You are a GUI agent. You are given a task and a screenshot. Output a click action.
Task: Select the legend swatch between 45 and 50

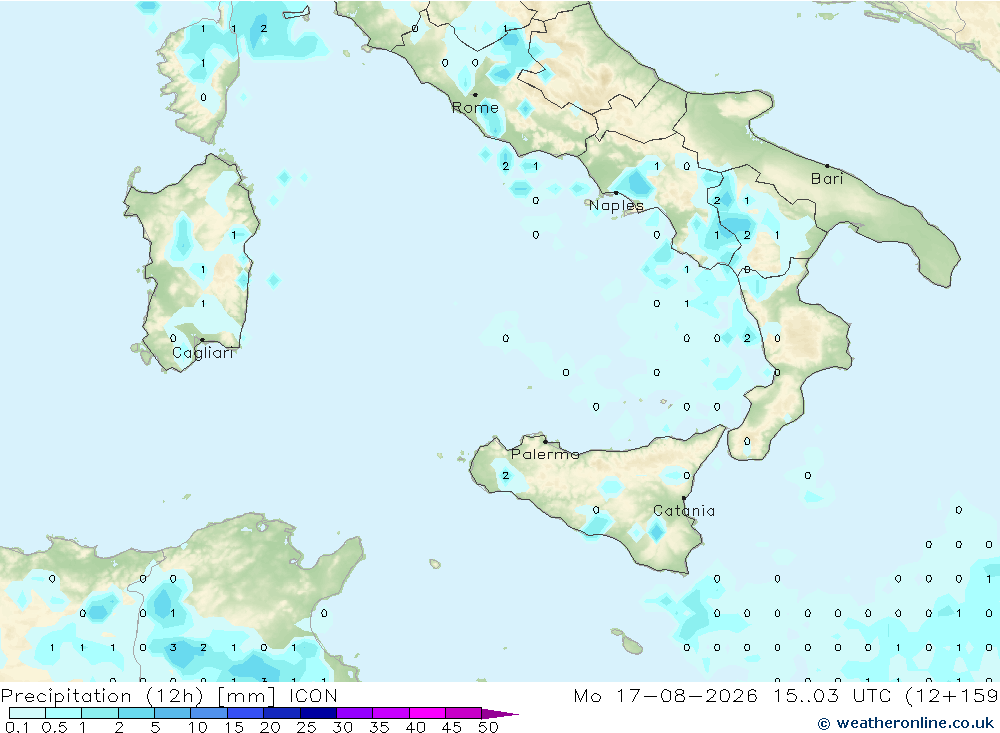click(x=464, y=713)
